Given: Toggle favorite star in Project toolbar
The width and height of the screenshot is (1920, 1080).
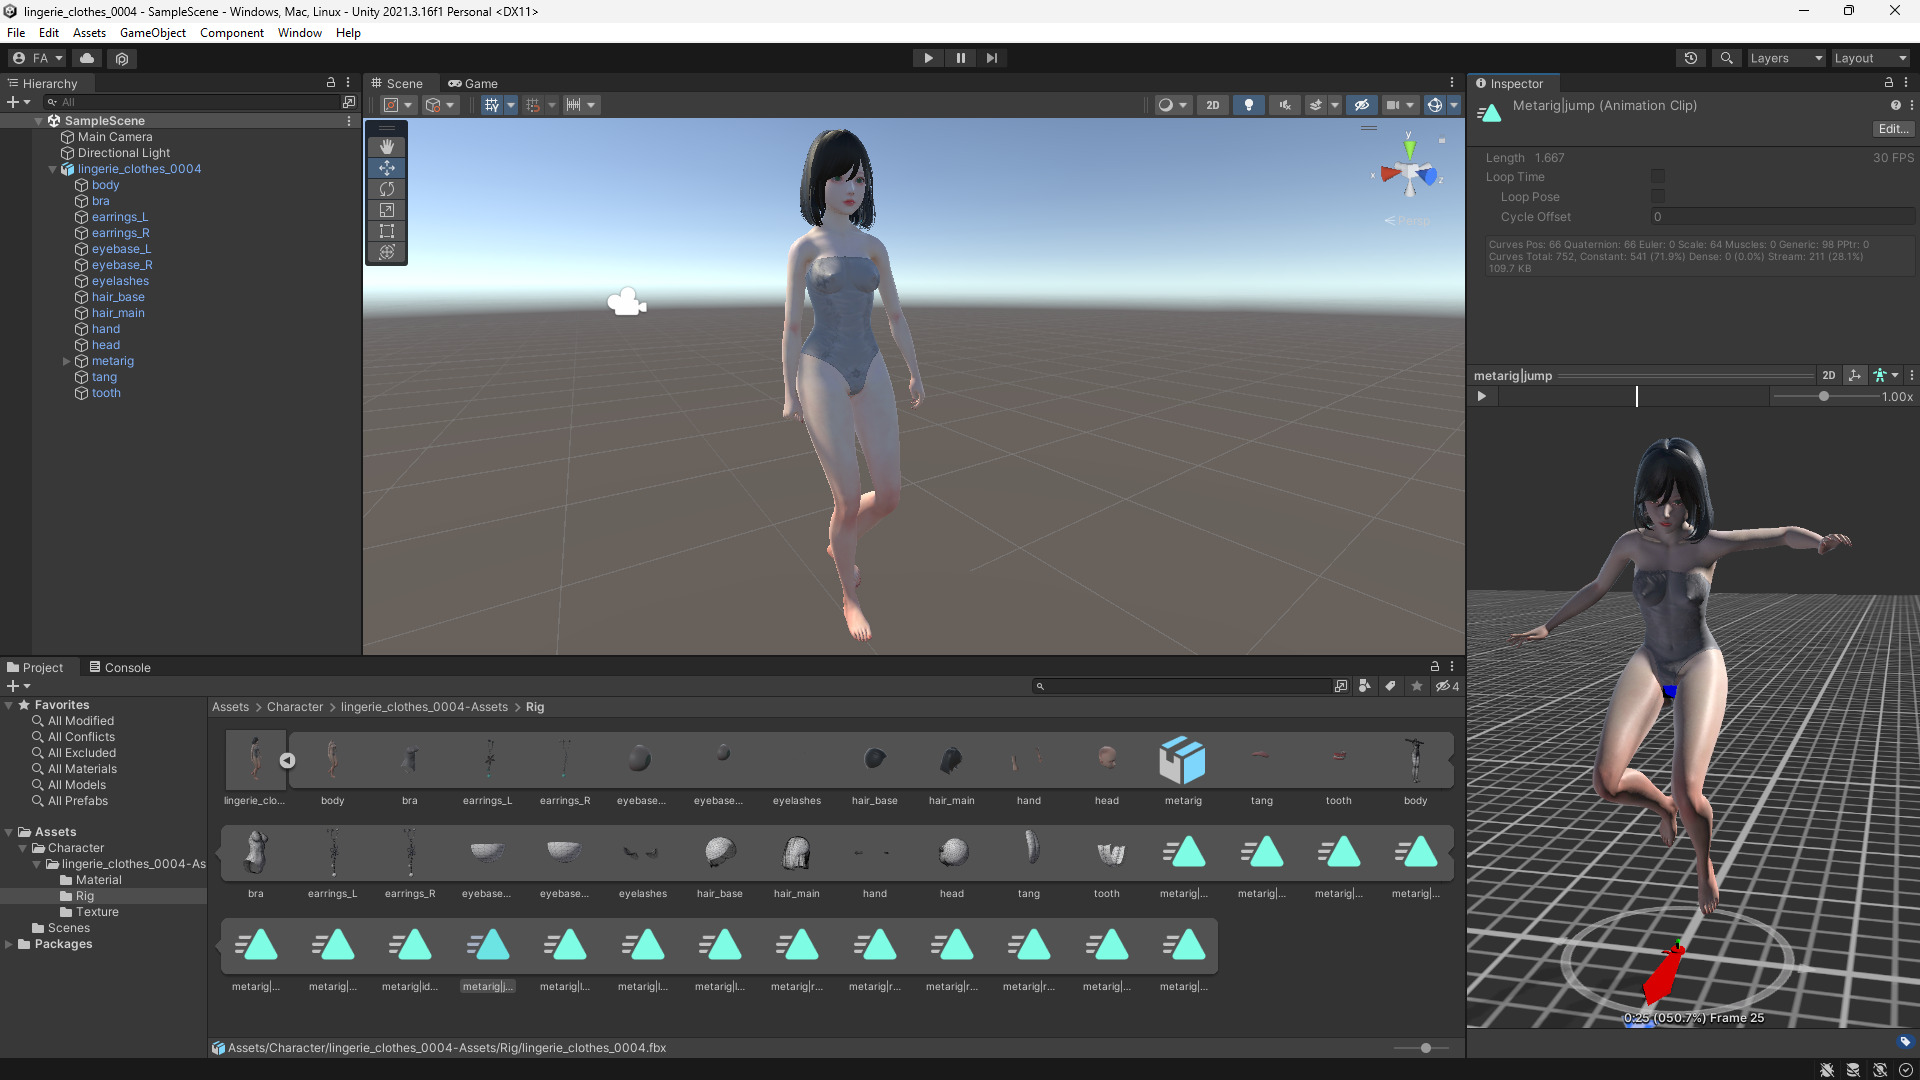Looking at the screenshot, I should (x=1417, y=686).
